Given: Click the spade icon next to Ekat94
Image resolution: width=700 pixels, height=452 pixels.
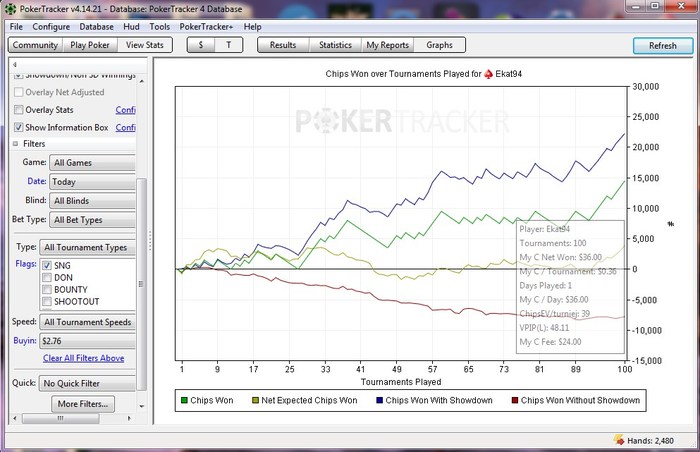Looking at the screenshot, I should [488, 74].
